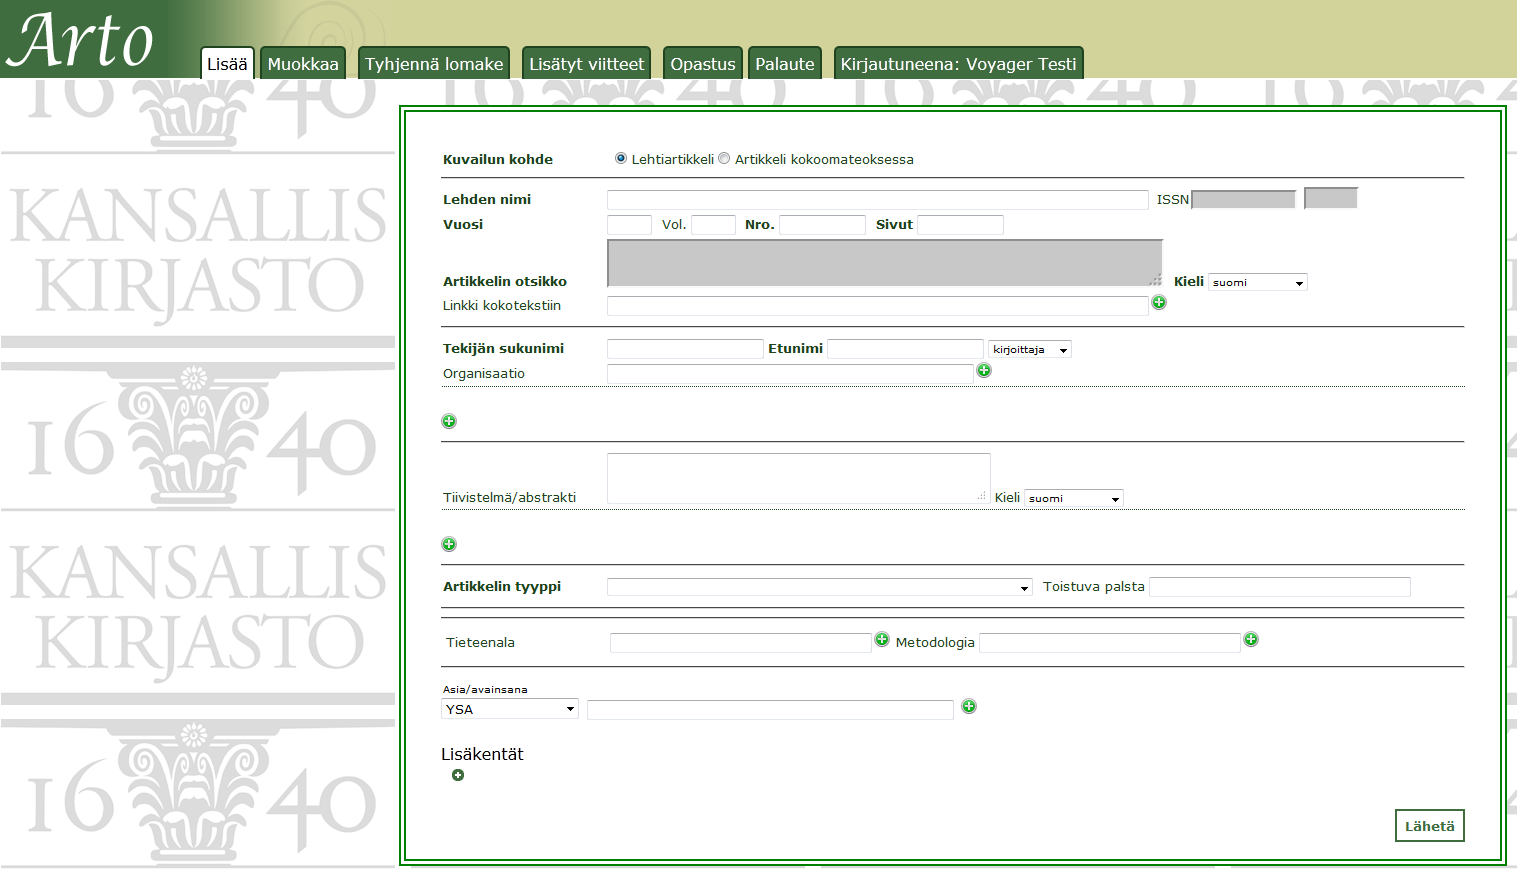
Task: Click Kirjautuneena: Voyager Testi tab
Action: pyautogui.click(x=959, y=63)
